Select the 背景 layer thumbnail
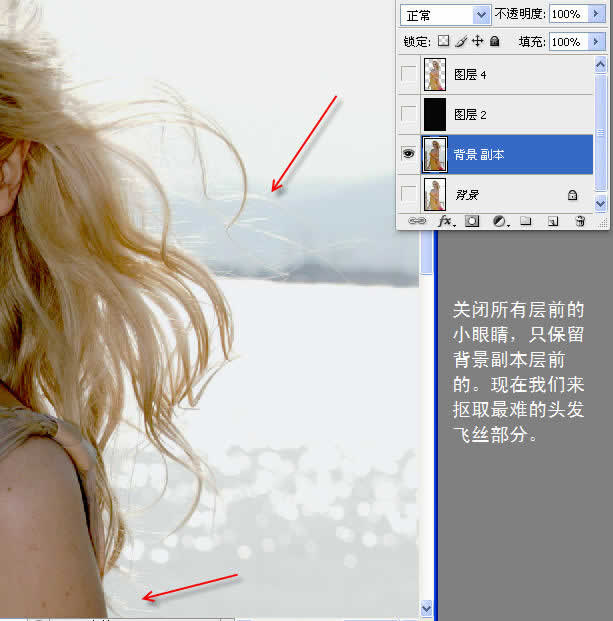Viewport: 613px width, 621px height. pyautogui.click(x=435, y=194)
